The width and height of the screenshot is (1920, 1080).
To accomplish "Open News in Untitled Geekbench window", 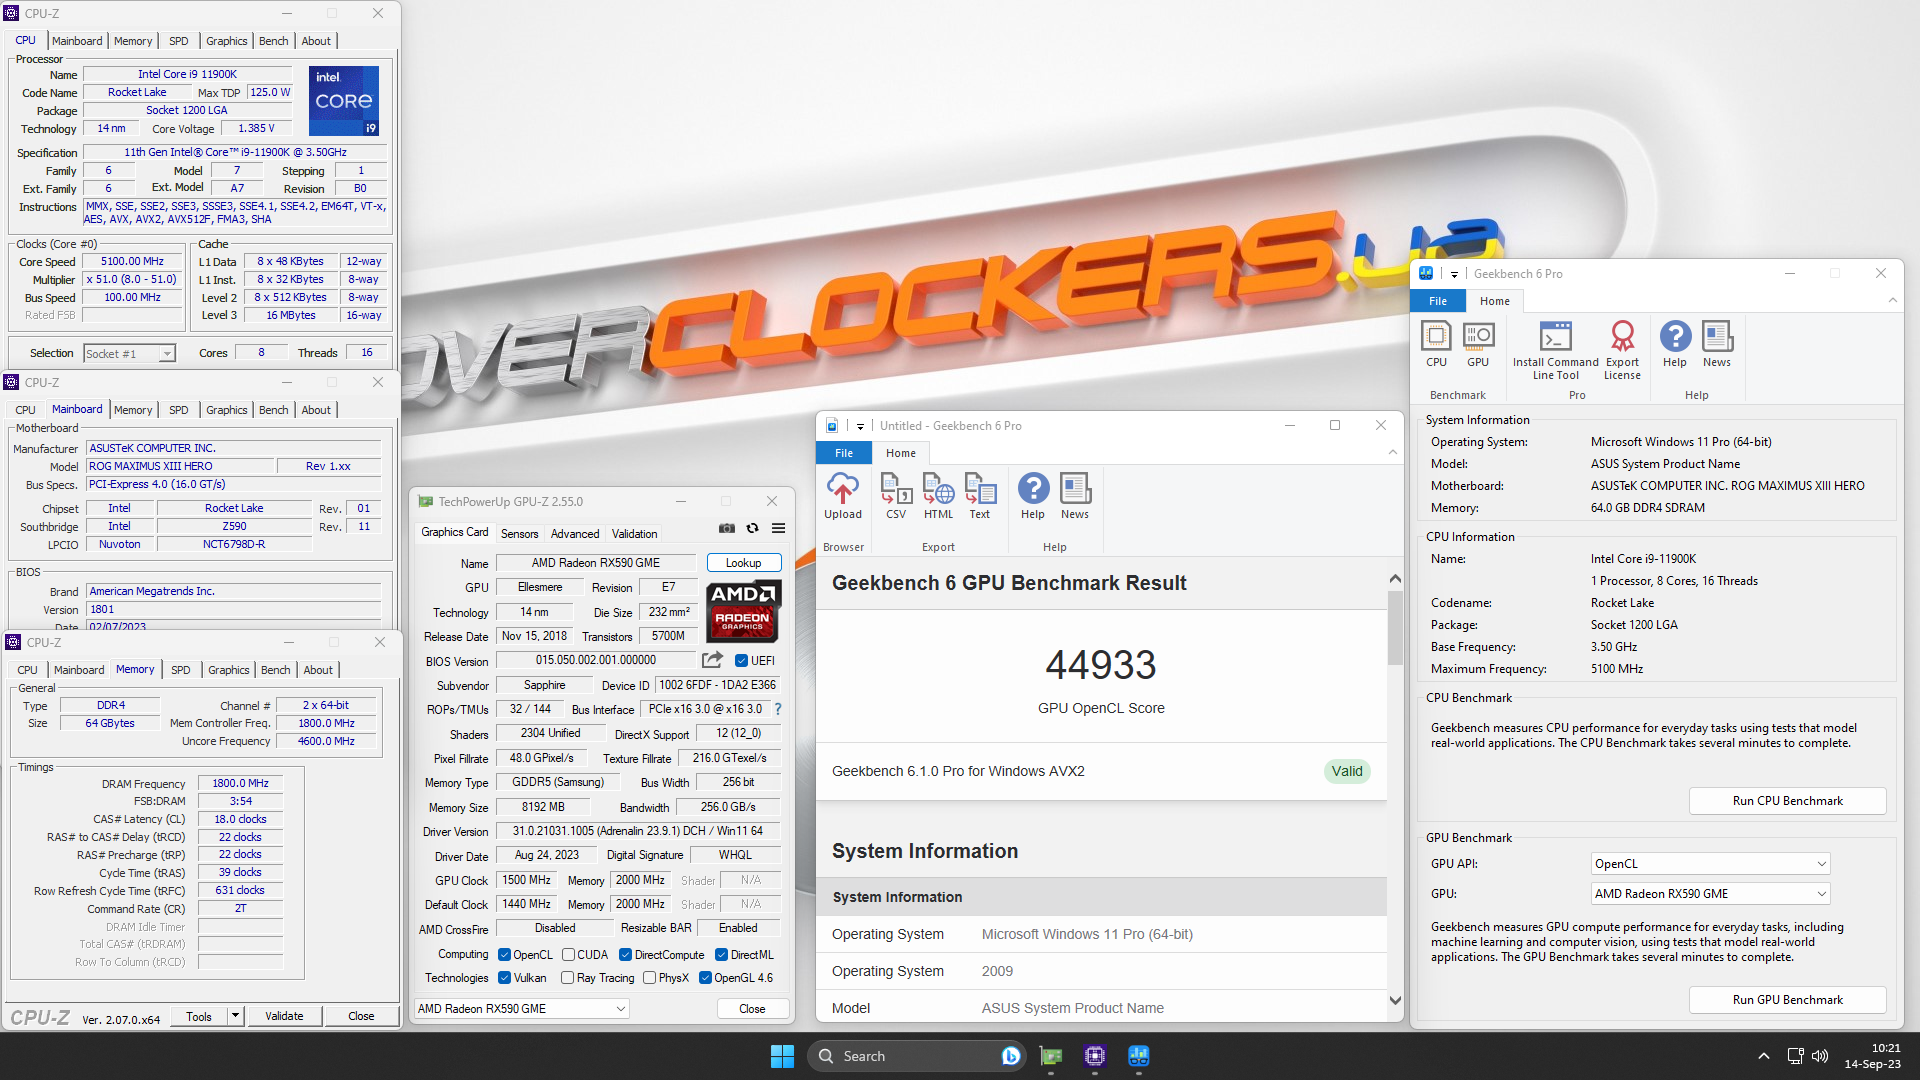I will (x=1075, y=496).
